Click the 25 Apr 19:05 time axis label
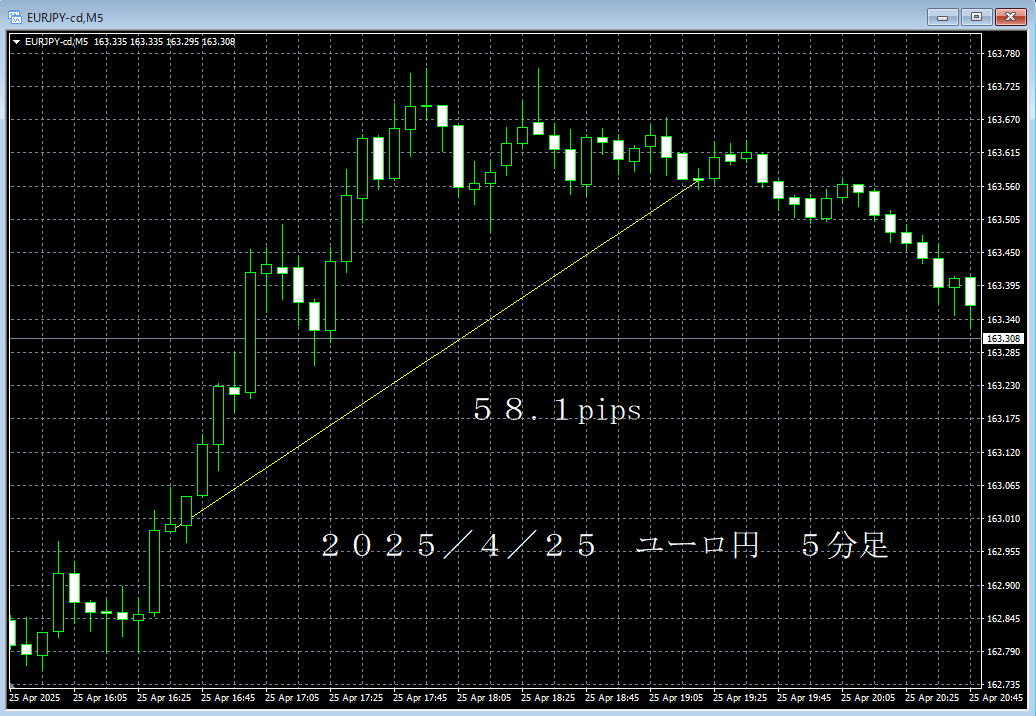This screenshot has height=716, width=1036. coord(677,698)
